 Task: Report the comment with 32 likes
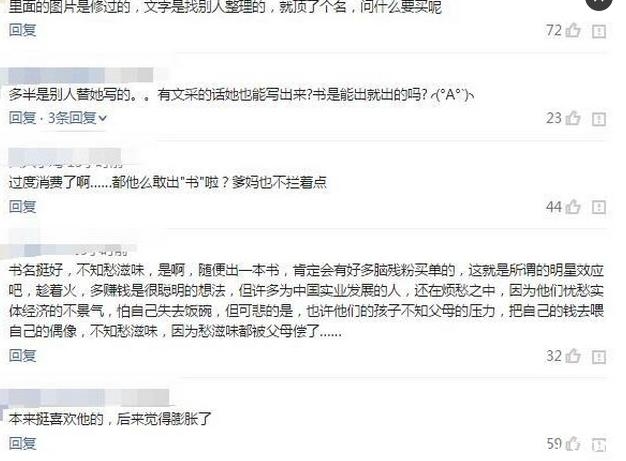coord(598,356)
